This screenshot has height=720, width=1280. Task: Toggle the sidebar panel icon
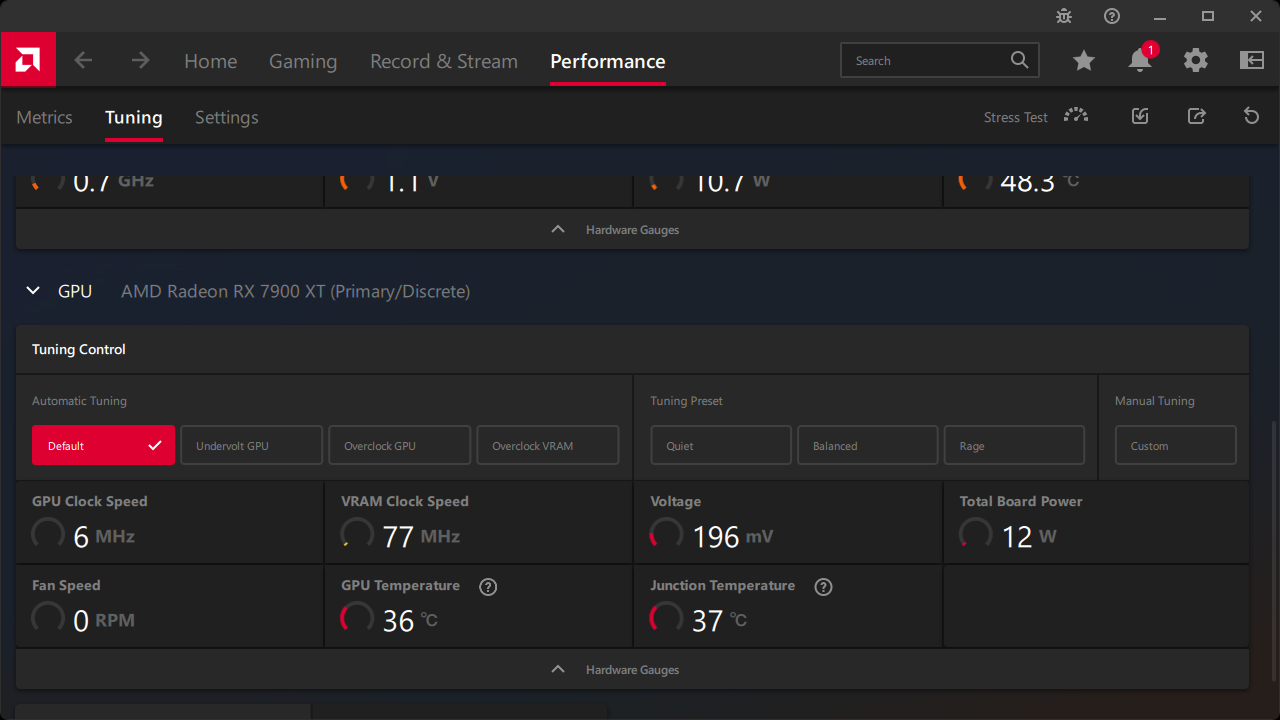(x=1252, y=60)
